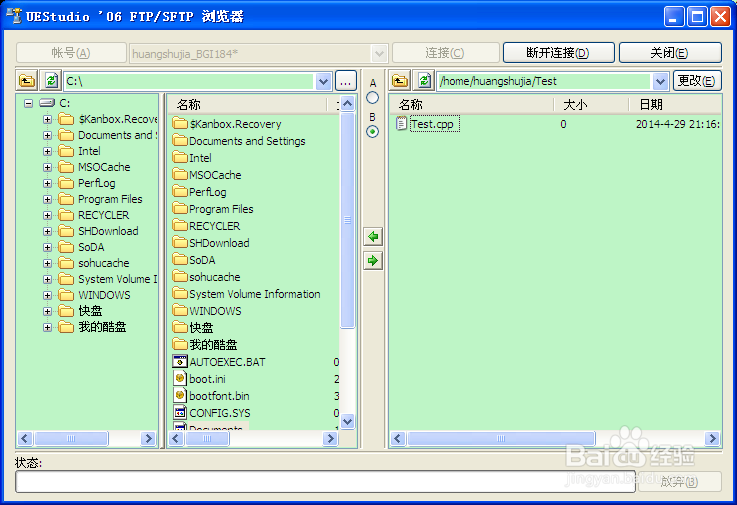Minimize the UEStudio FTP browser window
The image size is (737, 505).
pos(674,16)
